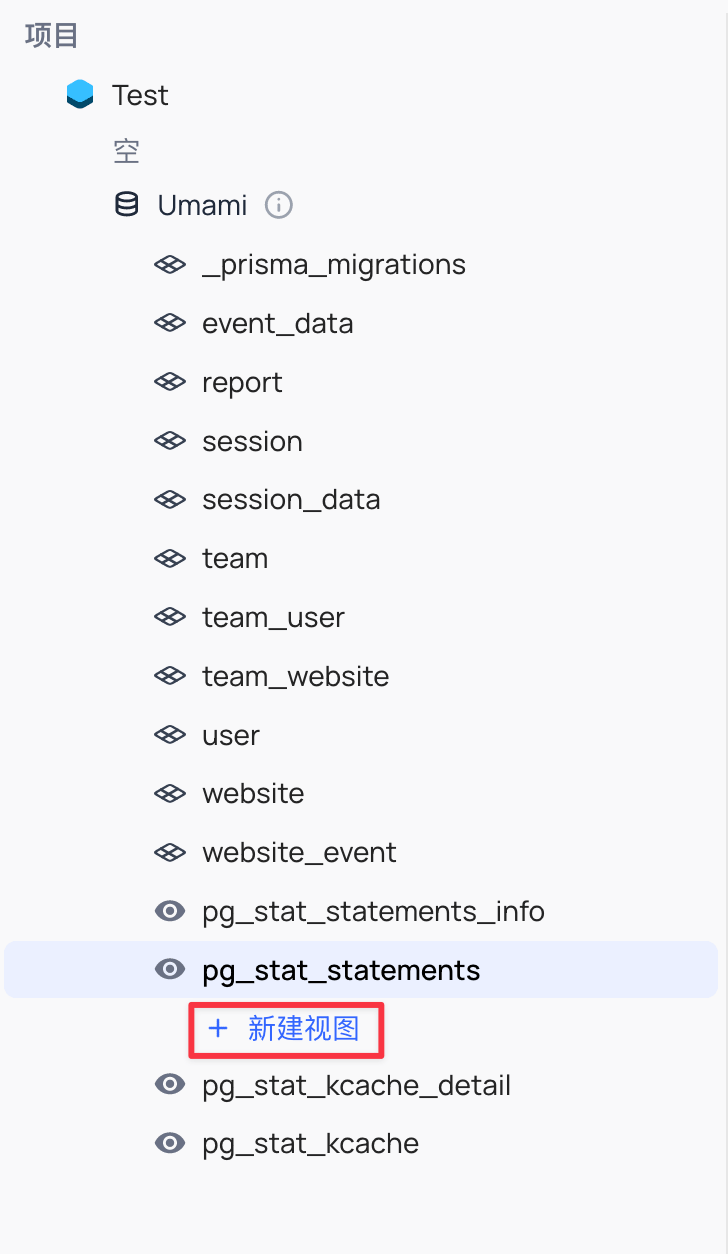Click the 新建视图 new view button
The height and width of the screenshot is (1254, 728).
coord(286,1028)
